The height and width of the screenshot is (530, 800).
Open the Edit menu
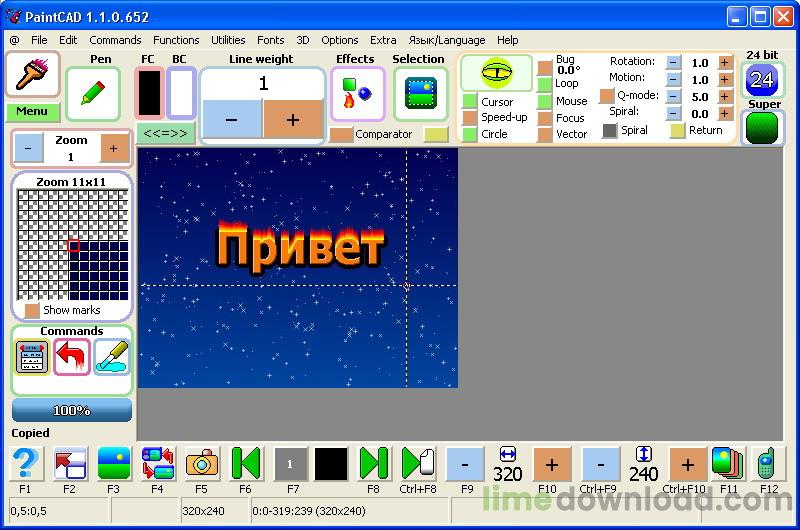tap(68, 40)
